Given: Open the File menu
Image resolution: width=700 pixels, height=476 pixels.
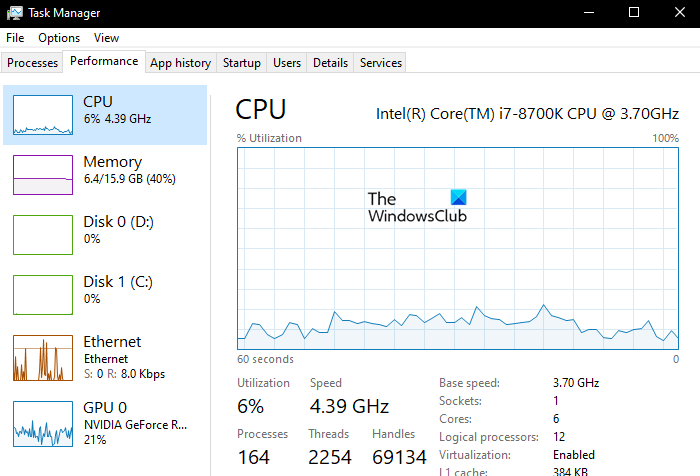Looking at the screenshot, I should coord(15,38).
